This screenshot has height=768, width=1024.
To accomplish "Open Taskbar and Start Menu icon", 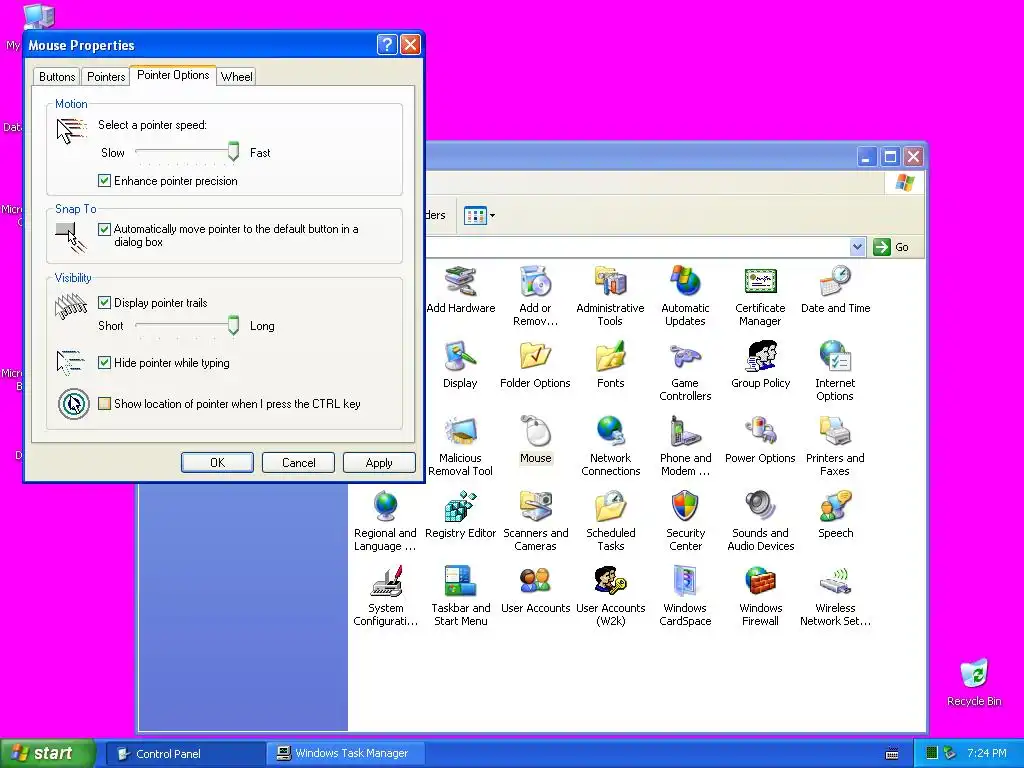I will 460,596.
